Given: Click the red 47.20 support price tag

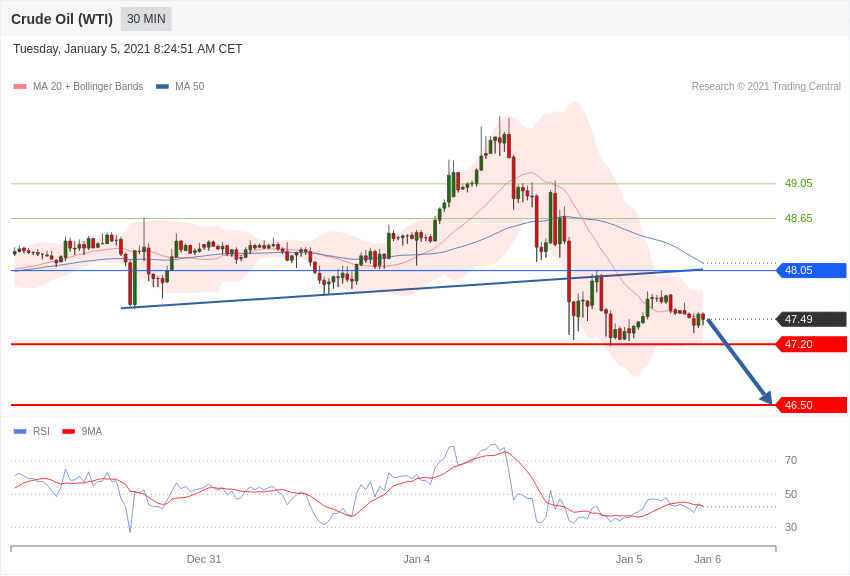Looking at the screenshot, I should click(x=811, y=344).
